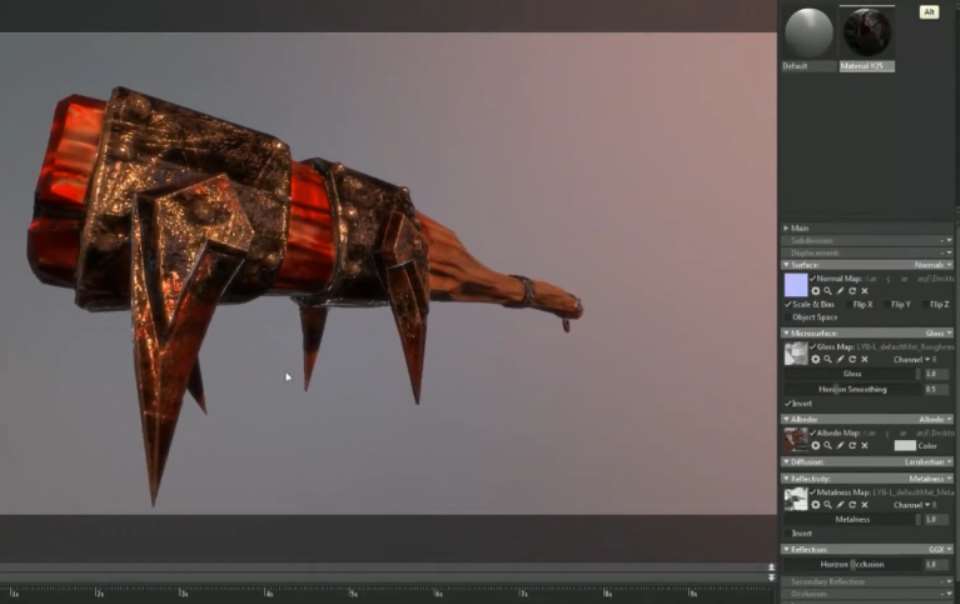Toggle the Albedo Map checkbox
This screenshot has width=960, height=604.
(813, 433)
